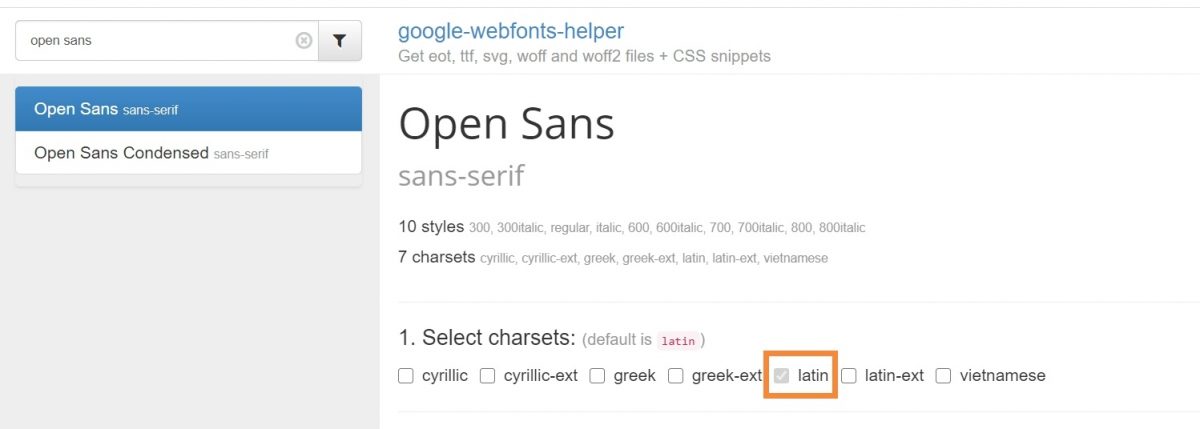Select Open Sans in the font list

[189, 109]
